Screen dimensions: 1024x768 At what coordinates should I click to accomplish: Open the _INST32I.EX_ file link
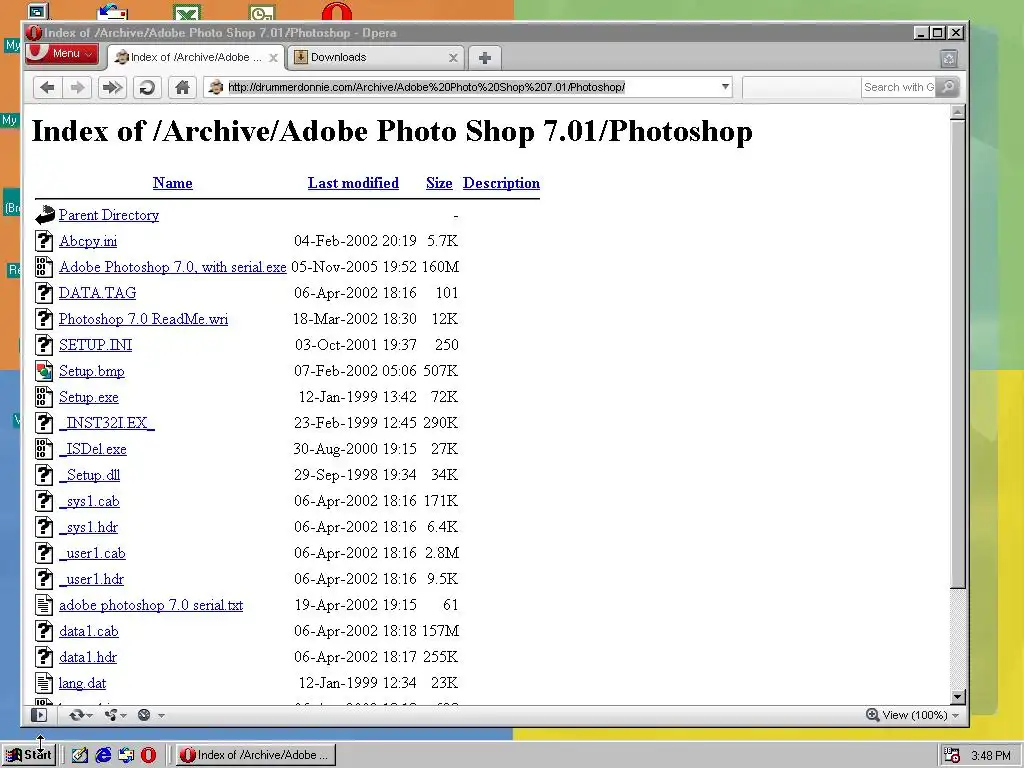pos(106,423)
